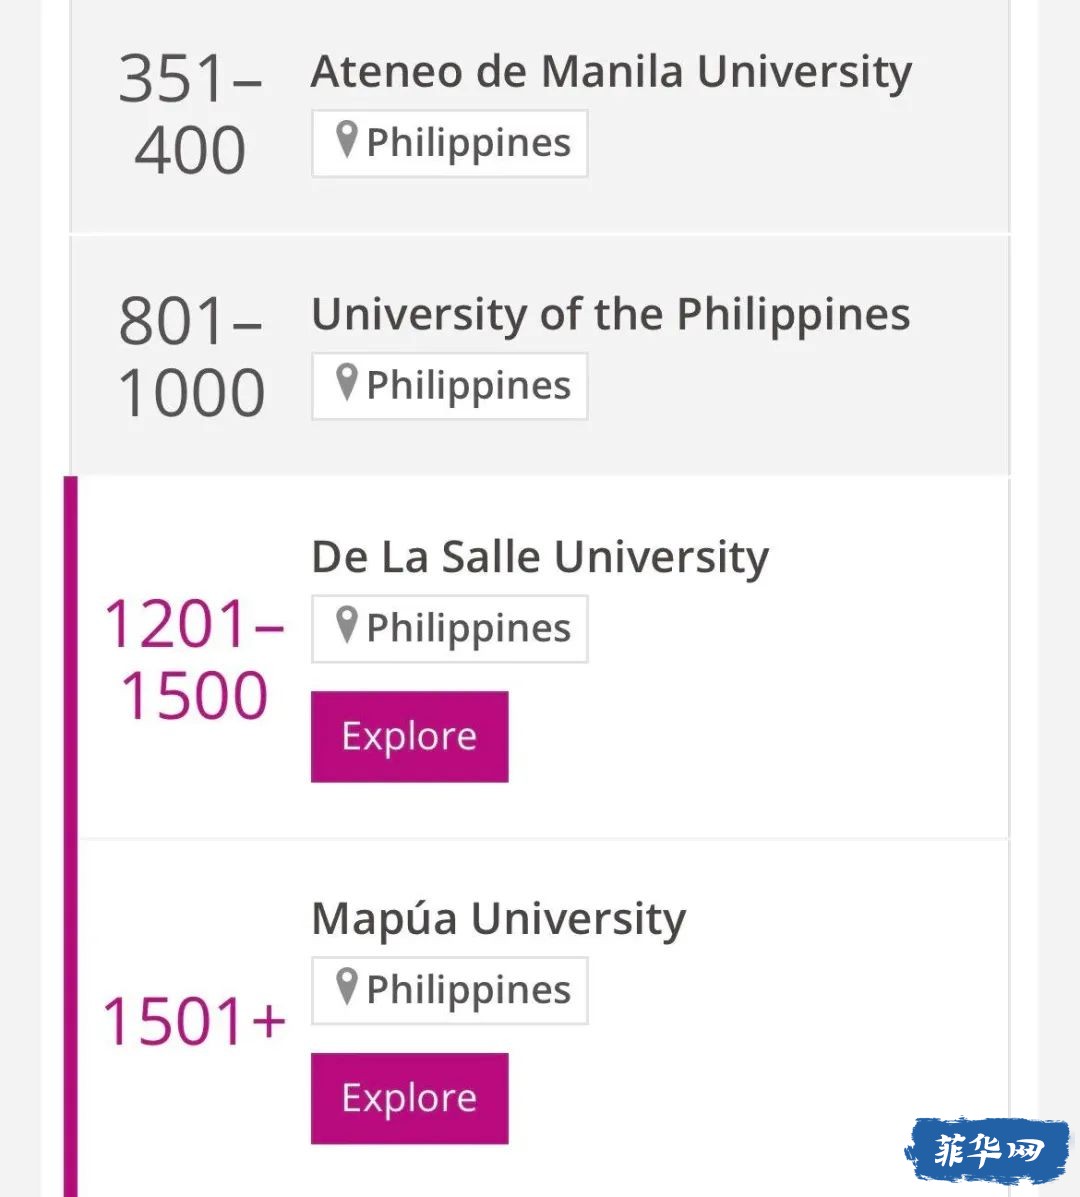1080x1197 pixels.
Task: Open the Explore button for Mapúa University
Action: point(409,1099)
